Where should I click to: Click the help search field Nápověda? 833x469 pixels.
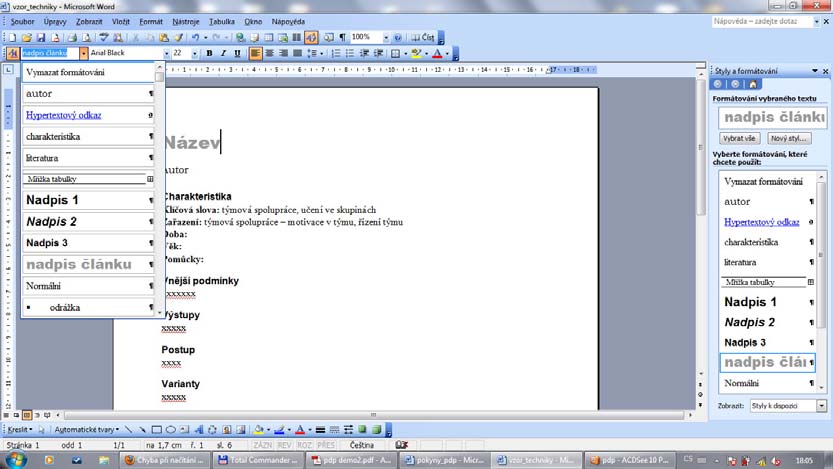pyautogui.click(x=762, y=22)
